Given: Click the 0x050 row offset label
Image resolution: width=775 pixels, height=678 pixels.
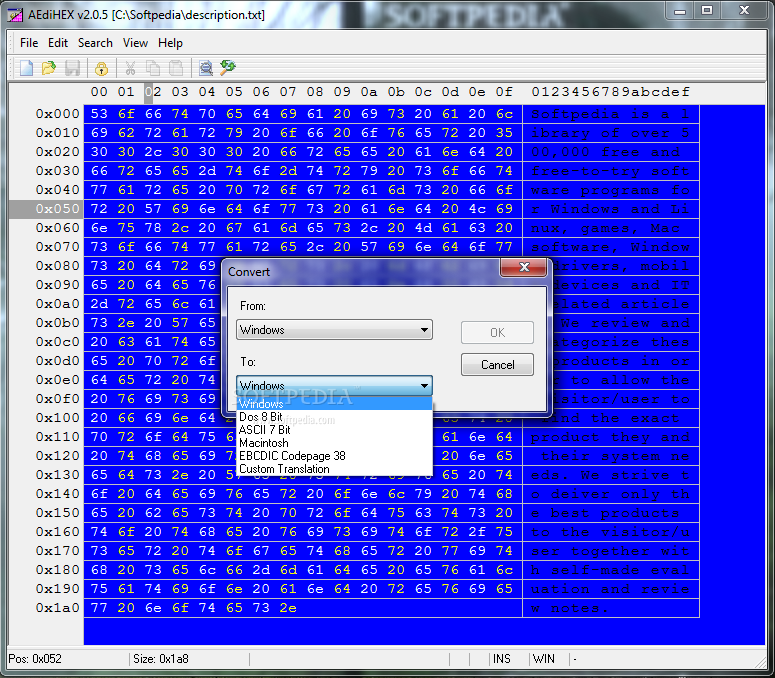Looking at the screenshot, I should 57,209.
